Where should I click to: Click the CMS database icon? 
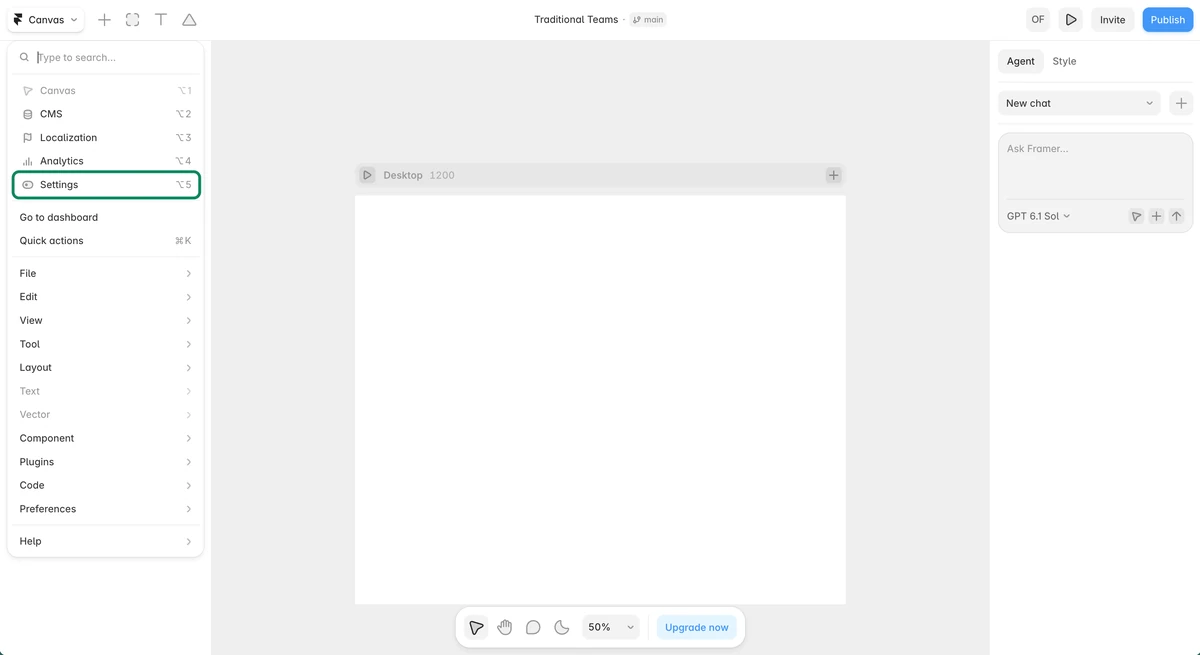point(27,114)
